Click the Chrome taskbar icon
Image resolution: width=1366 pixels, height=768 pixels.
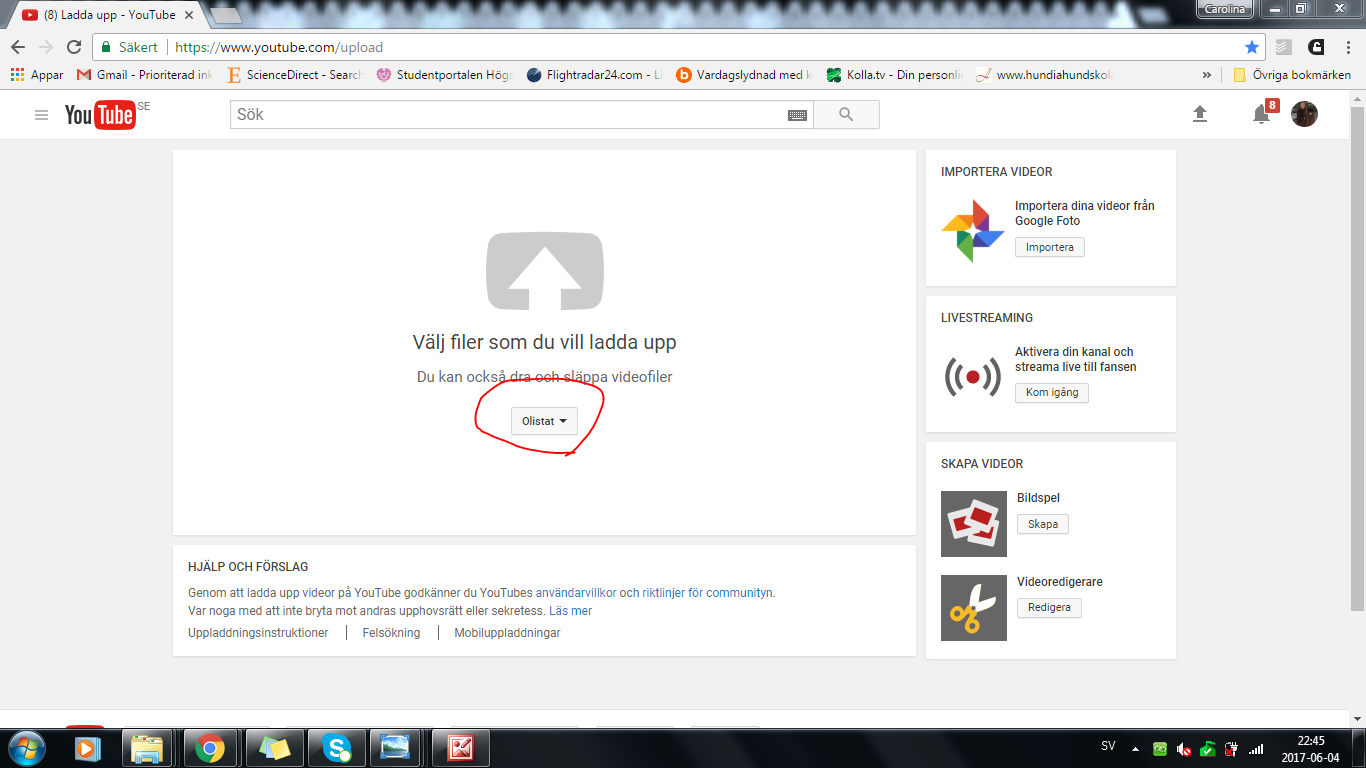[210, 748]
